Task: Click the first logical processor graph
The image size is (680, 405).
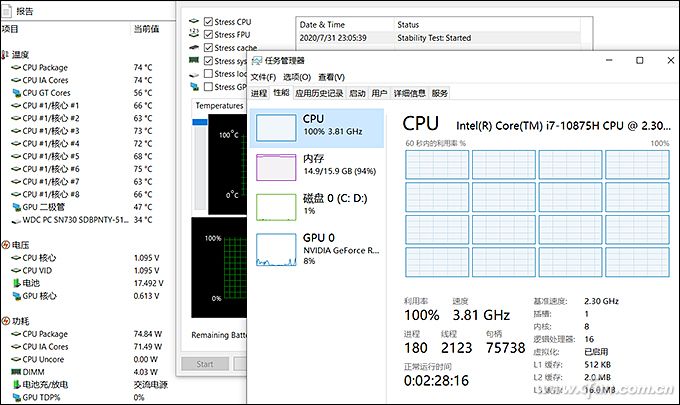Action: [437, 164]
